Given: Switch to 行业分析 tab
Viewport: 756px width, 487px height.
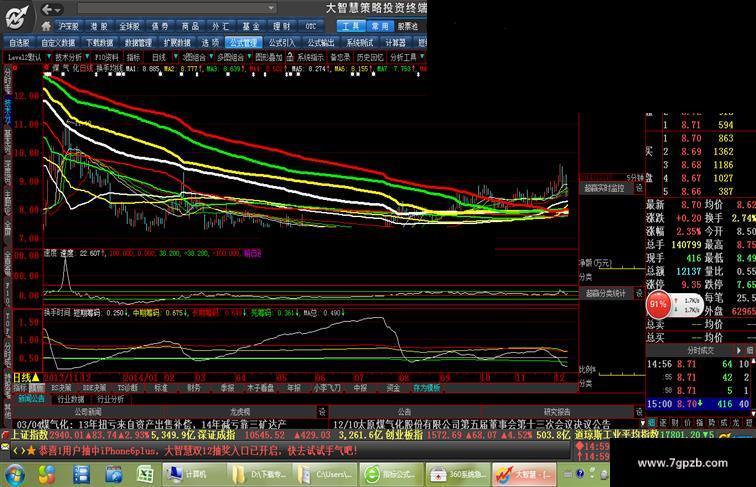Looking at the screenshot, I should coord(110,399).
